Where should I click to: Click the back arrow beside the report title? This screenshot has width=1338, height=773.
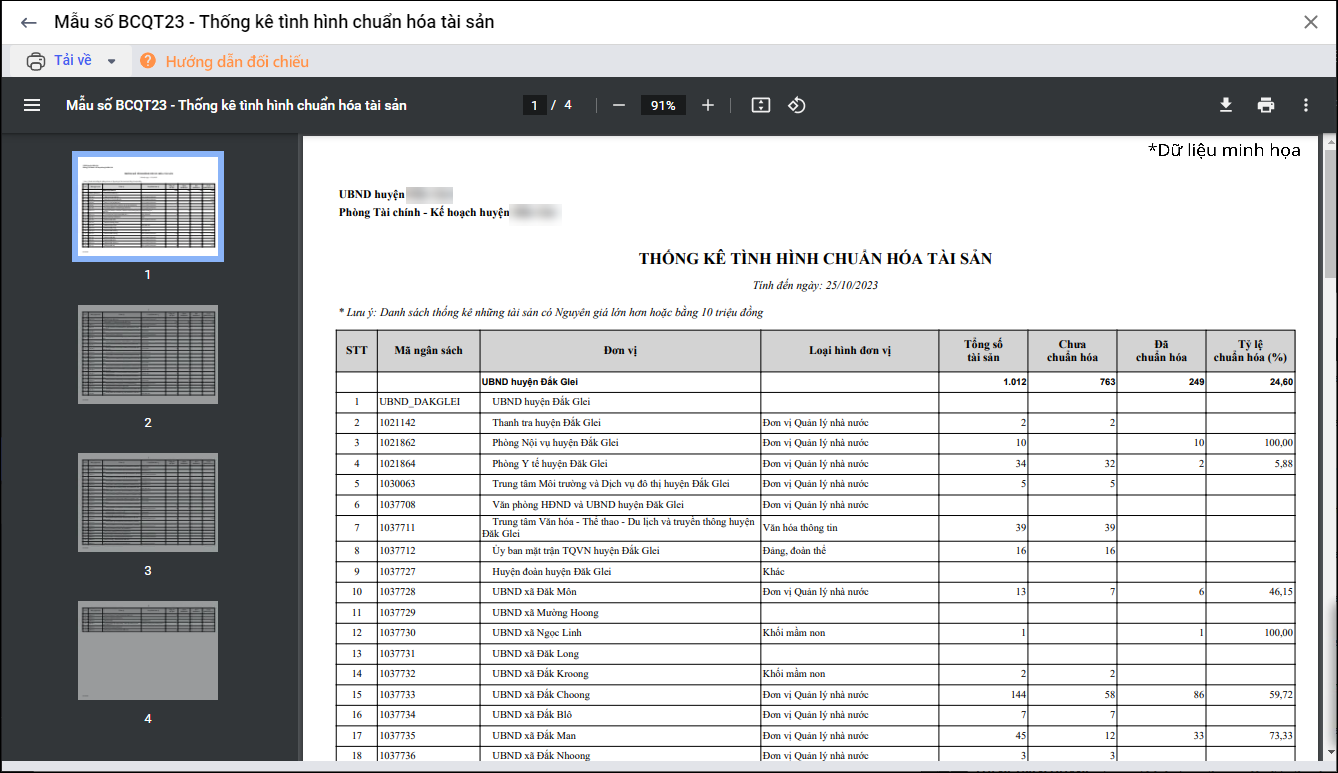click(x=28, y=22)
